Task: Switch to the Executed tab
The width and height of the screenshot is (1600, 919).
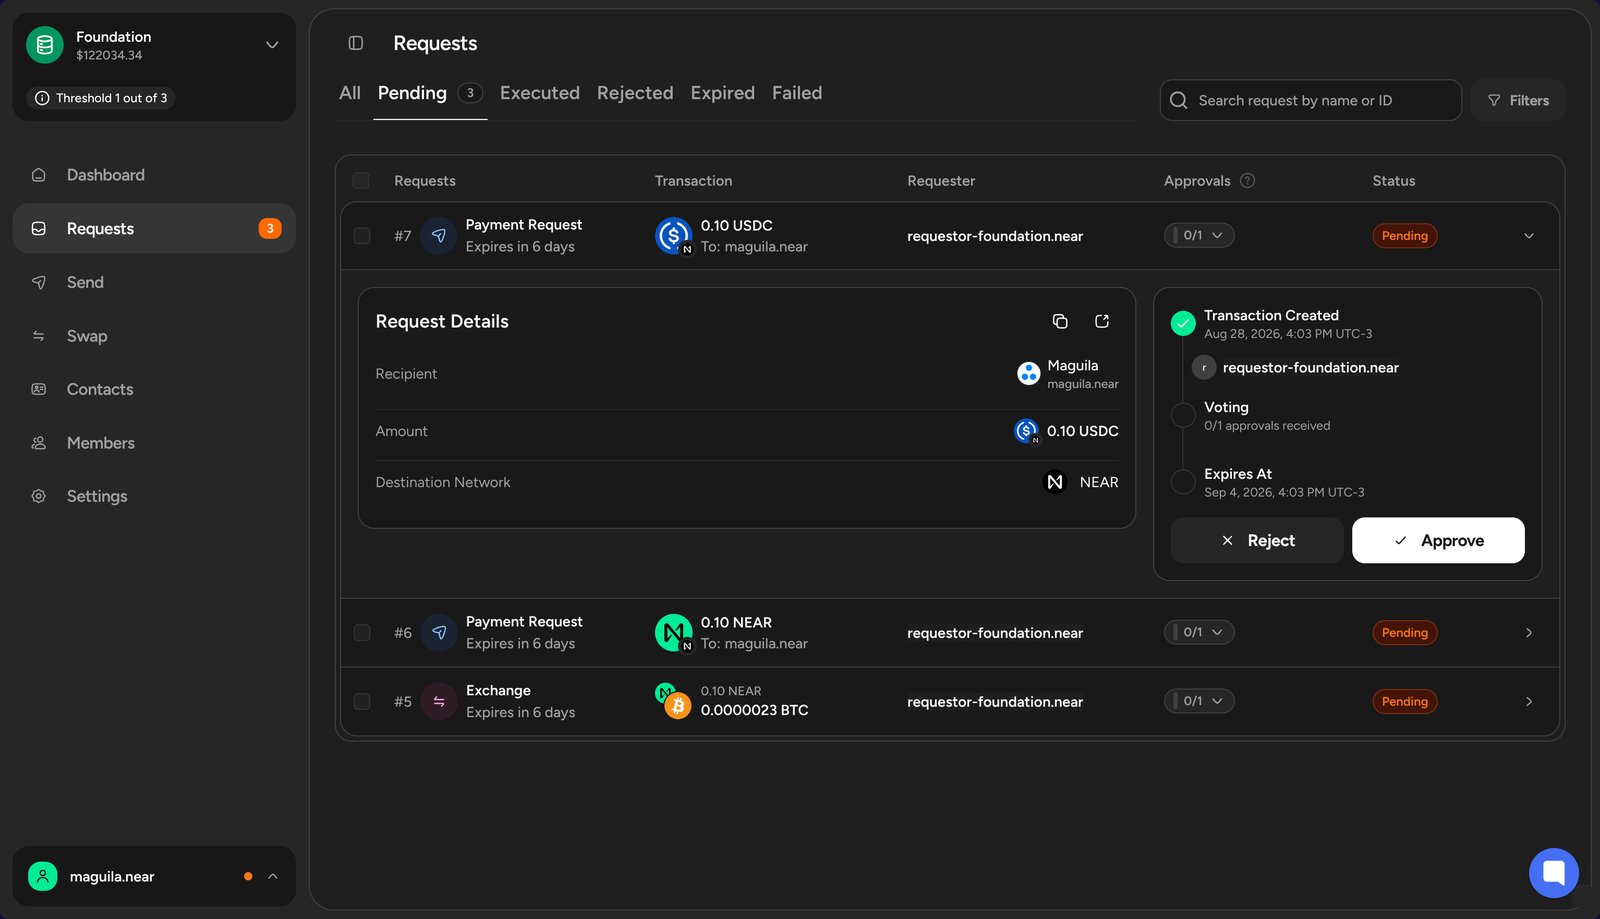Action: coord(540,93)
